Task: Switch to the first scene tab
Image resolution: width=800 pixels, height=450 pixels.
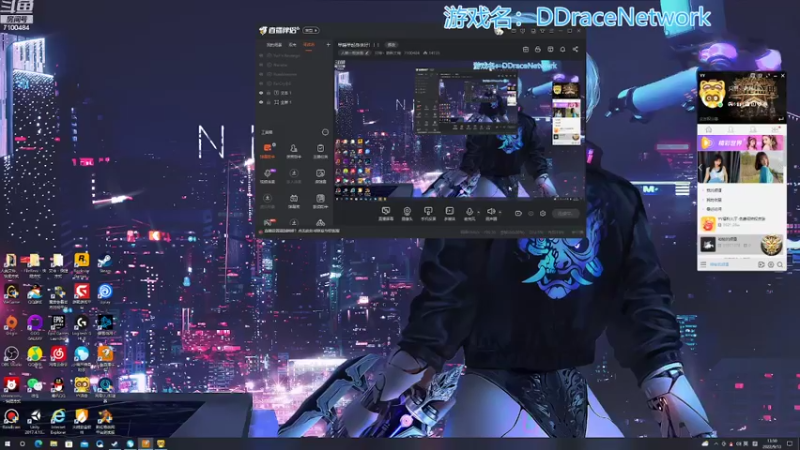Action: click(274, 44)
